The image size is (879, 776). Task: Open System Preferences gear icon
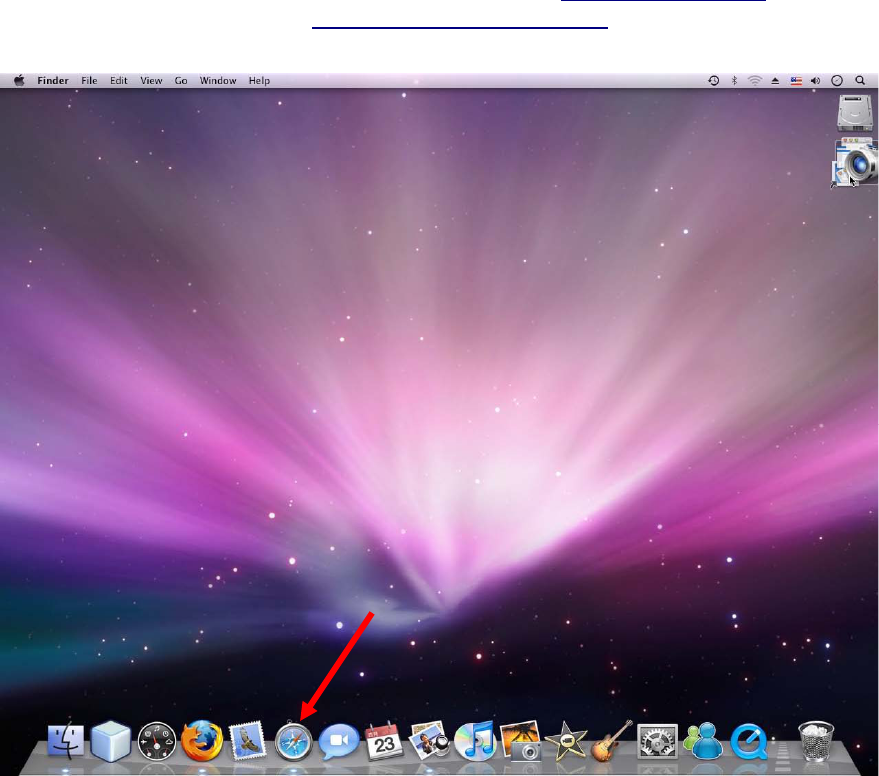click(657, 741)
